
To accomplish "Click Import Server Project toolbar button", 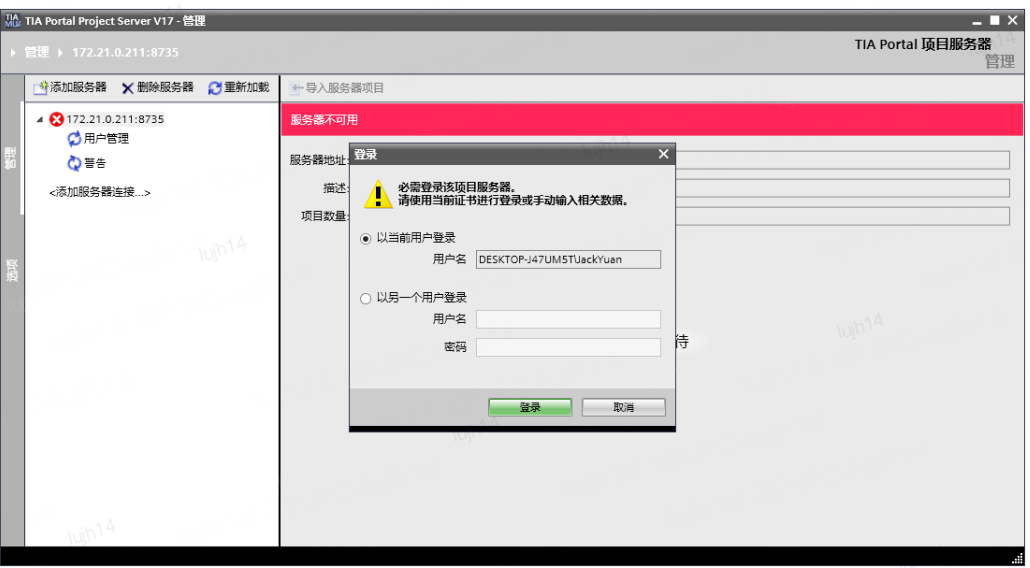I will pos(336,88).
